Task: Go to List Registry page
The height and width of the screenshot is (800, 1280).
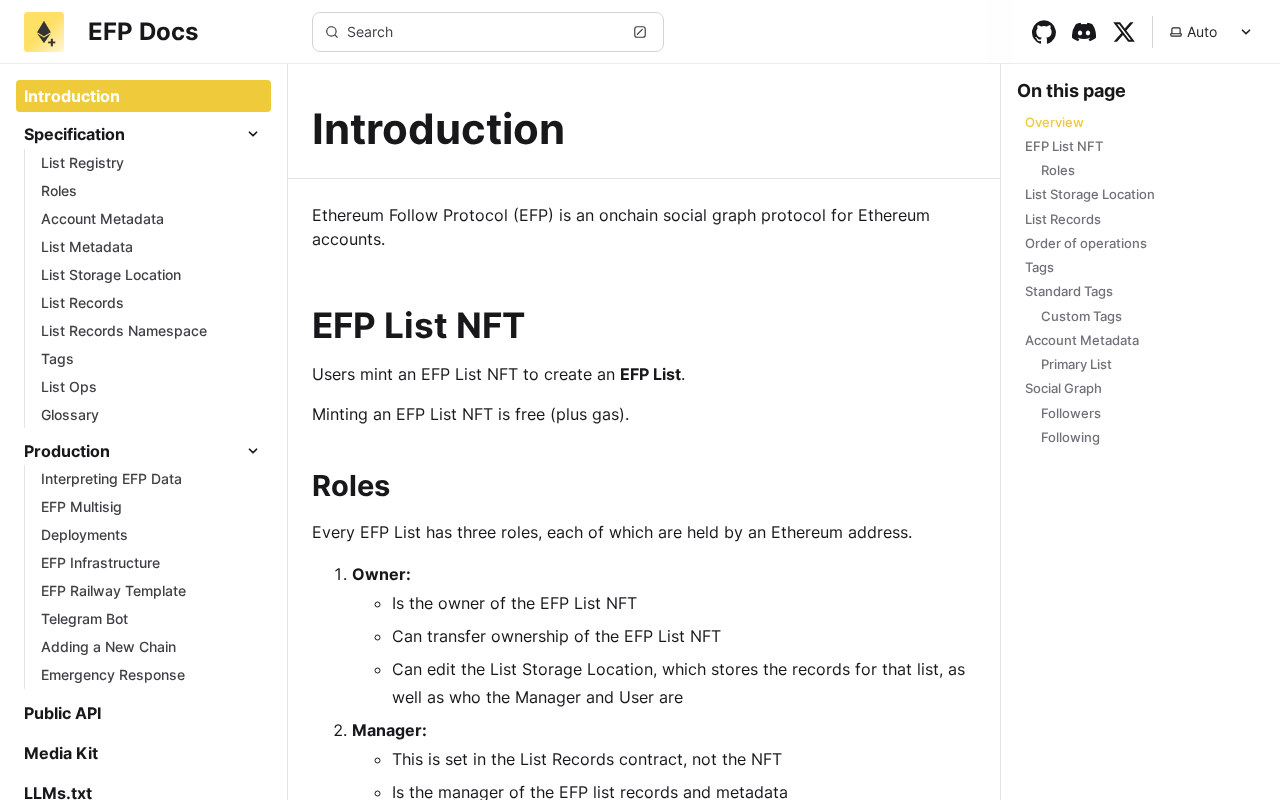Action: click(x=82, y=163)
